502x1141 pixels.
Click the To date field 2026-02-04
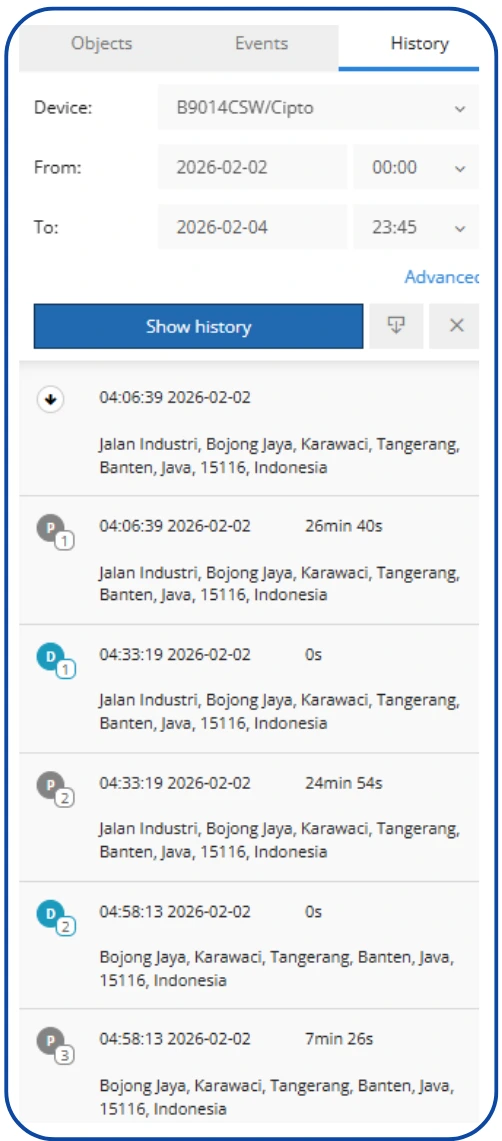[252, 227]
